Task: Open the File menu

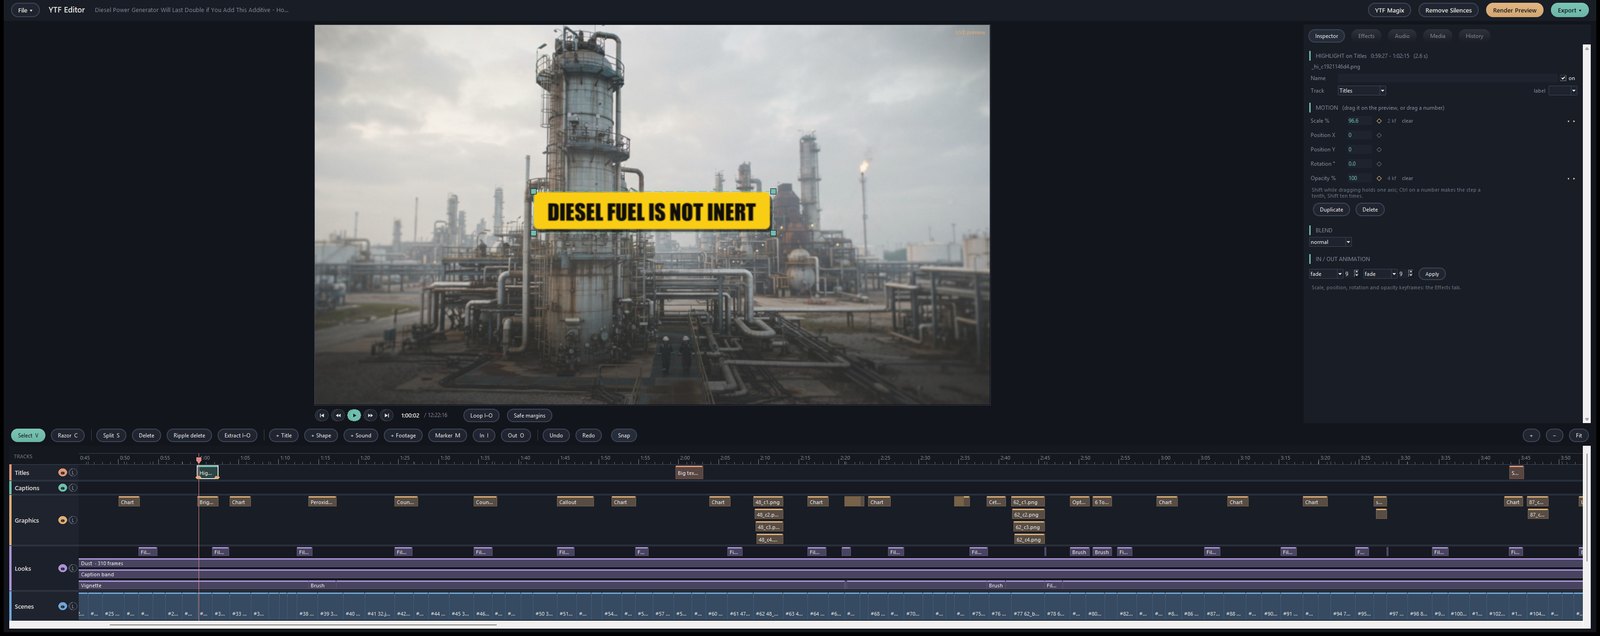Action: pos(25,10)
